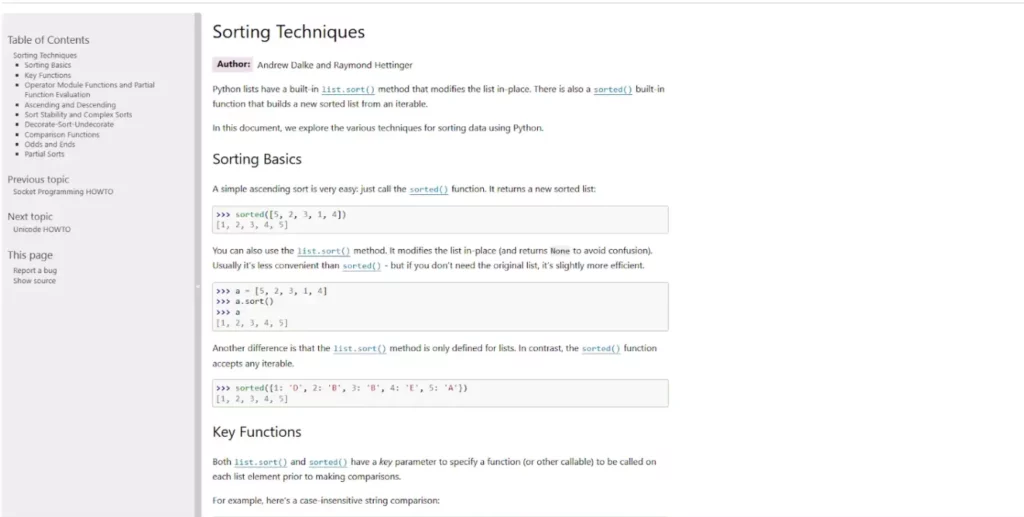Jump to Ascending and Descending section

pyautogui.click(x=70, y=104)
